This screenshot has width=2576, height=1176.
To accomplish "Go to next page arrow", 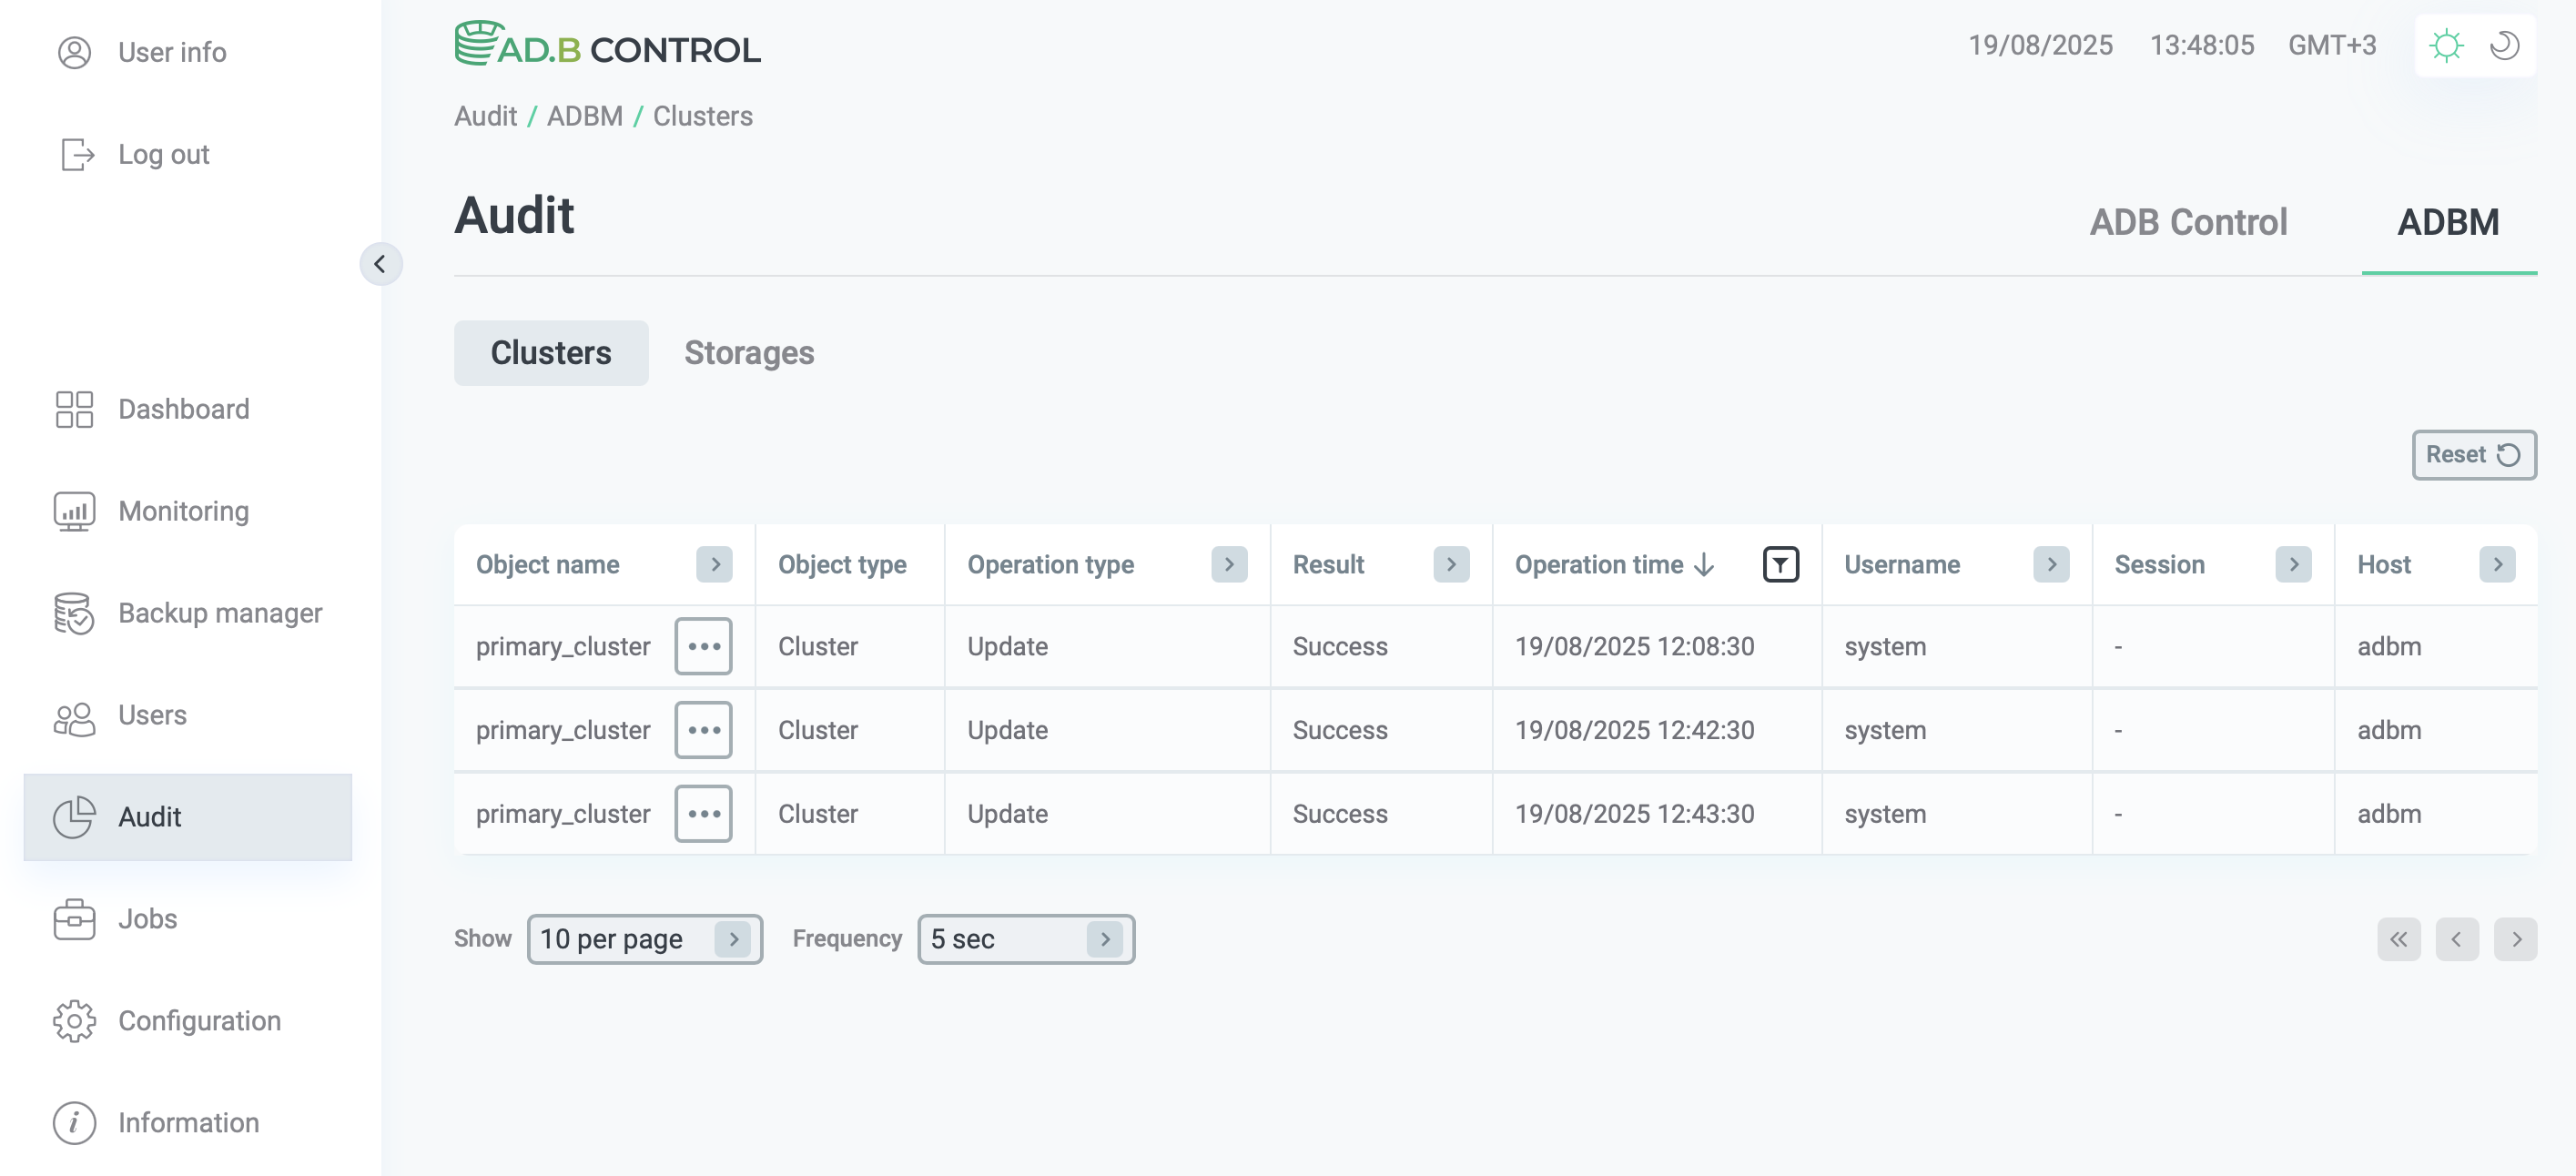I will click(2515, 939).
